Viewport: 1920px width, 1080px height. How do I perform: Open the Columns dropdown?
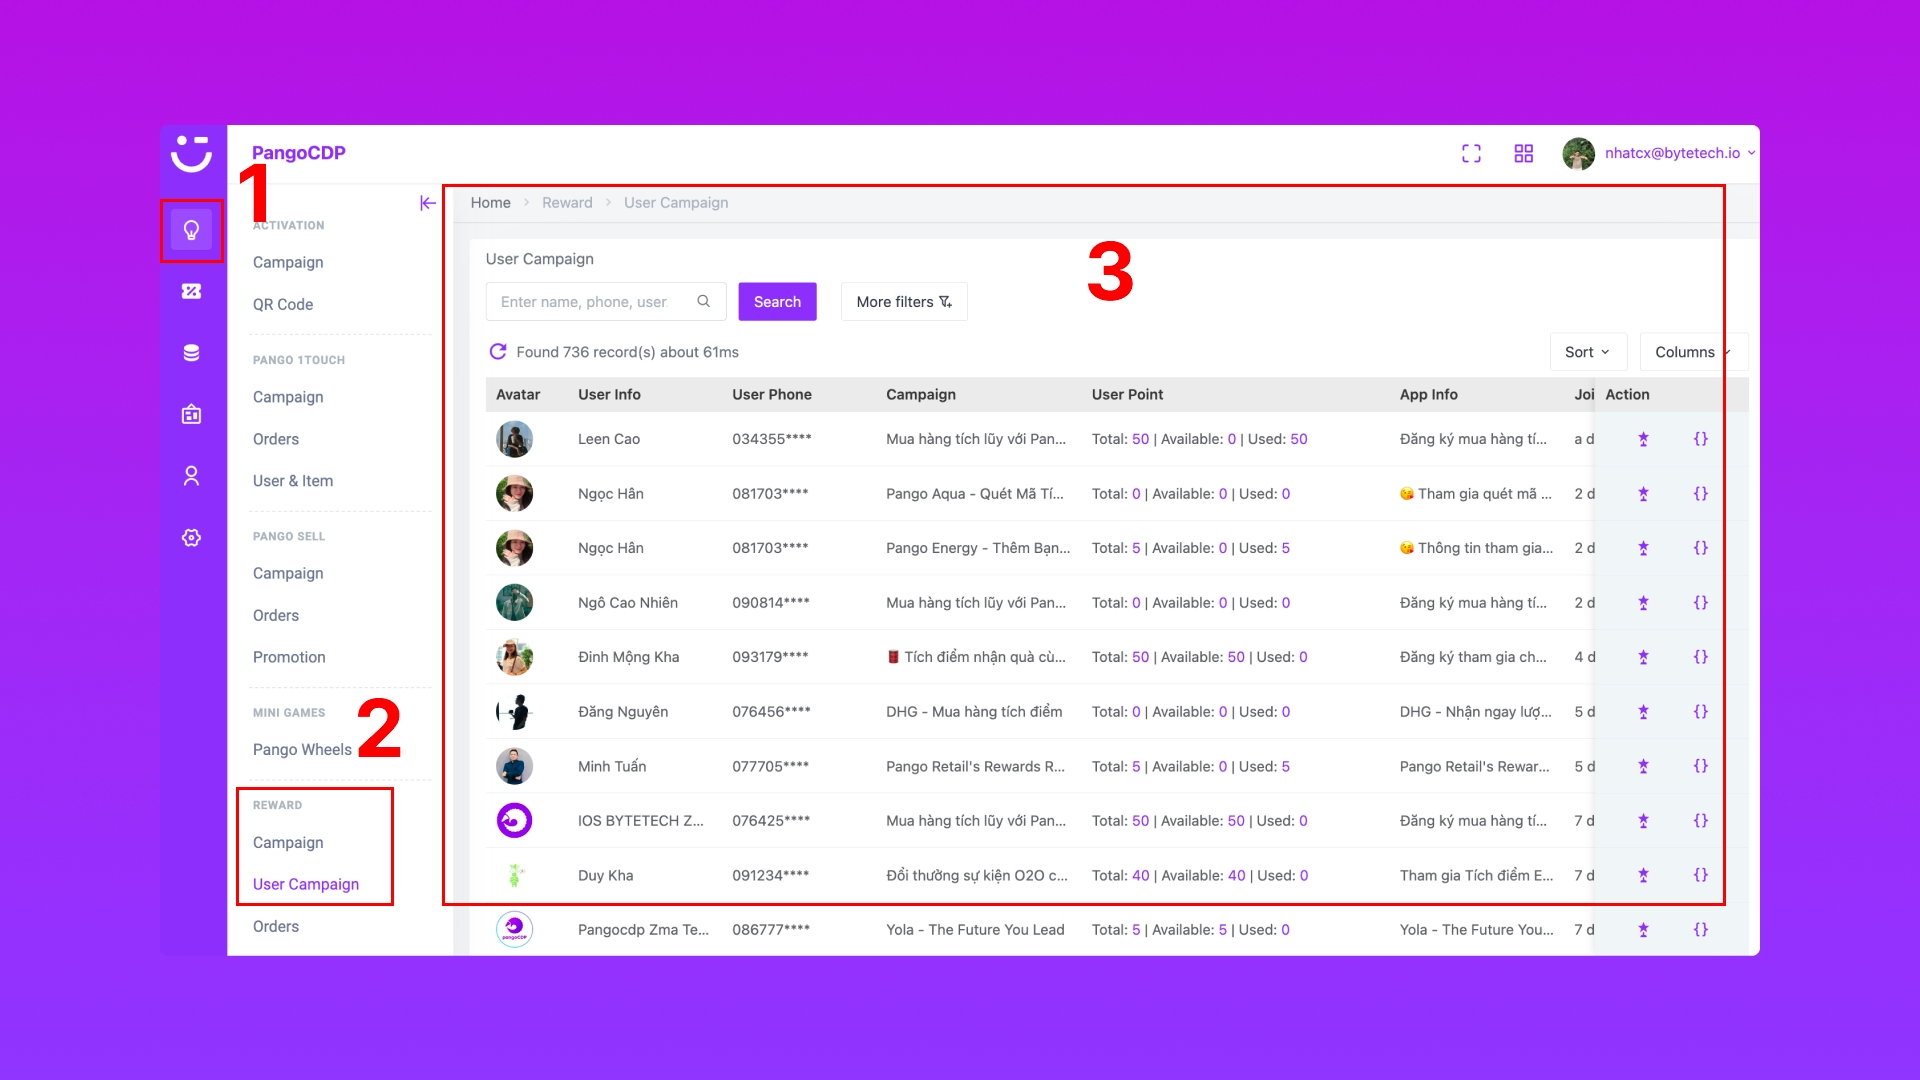tap(1692, 352)
